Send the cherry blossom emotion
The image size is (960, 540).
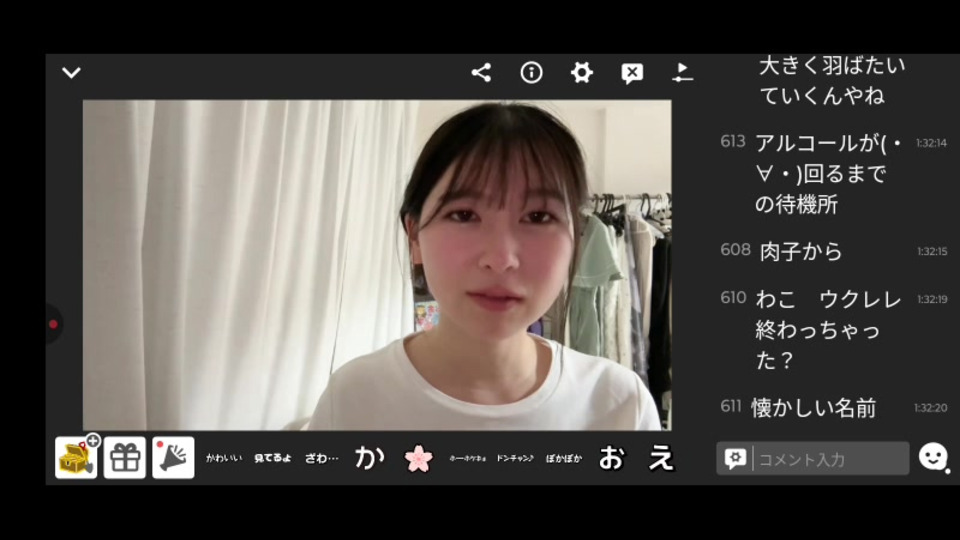[x=419, y=458]
